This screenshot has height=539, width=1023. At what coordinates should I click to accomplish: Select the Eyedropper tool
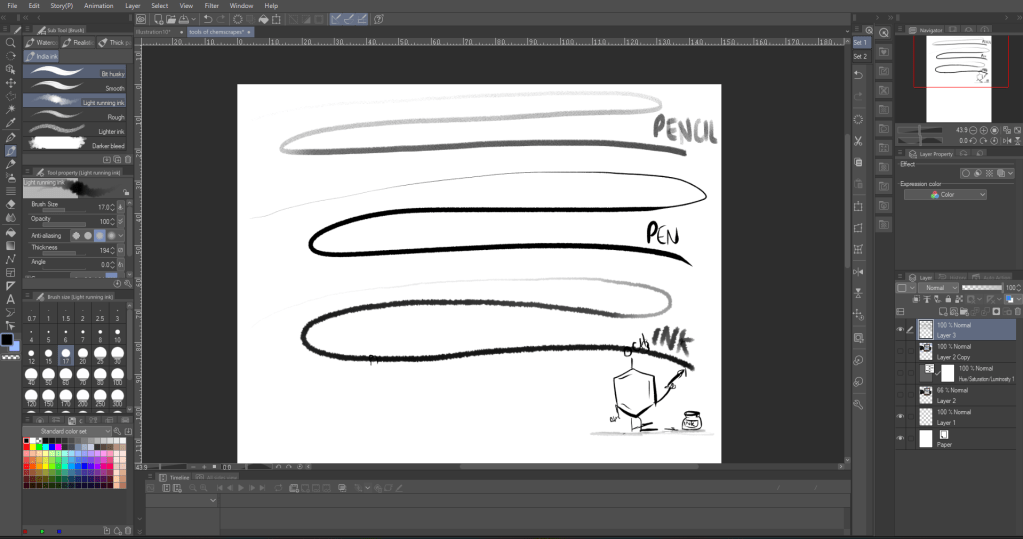click(10, 123)
